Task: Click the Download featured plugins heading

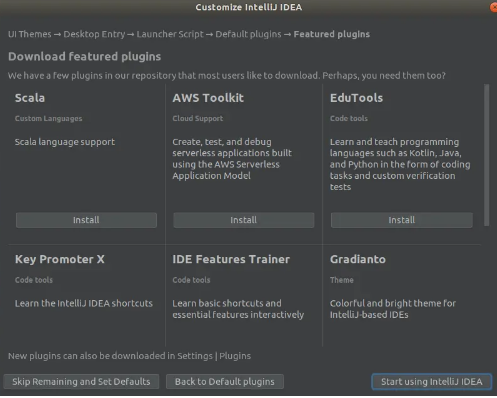Action: (85, 57)
